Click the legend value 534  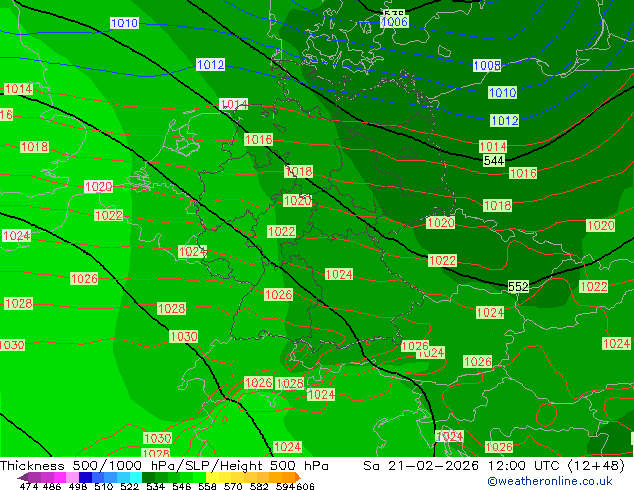tap(155, 486)
